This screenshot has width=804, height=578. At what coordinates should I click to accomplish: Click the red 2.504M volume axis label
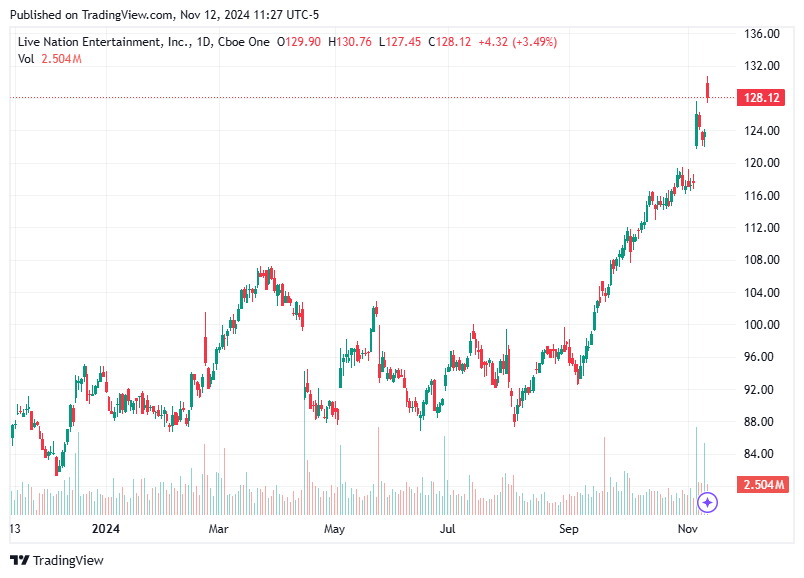tap(762, 484)
